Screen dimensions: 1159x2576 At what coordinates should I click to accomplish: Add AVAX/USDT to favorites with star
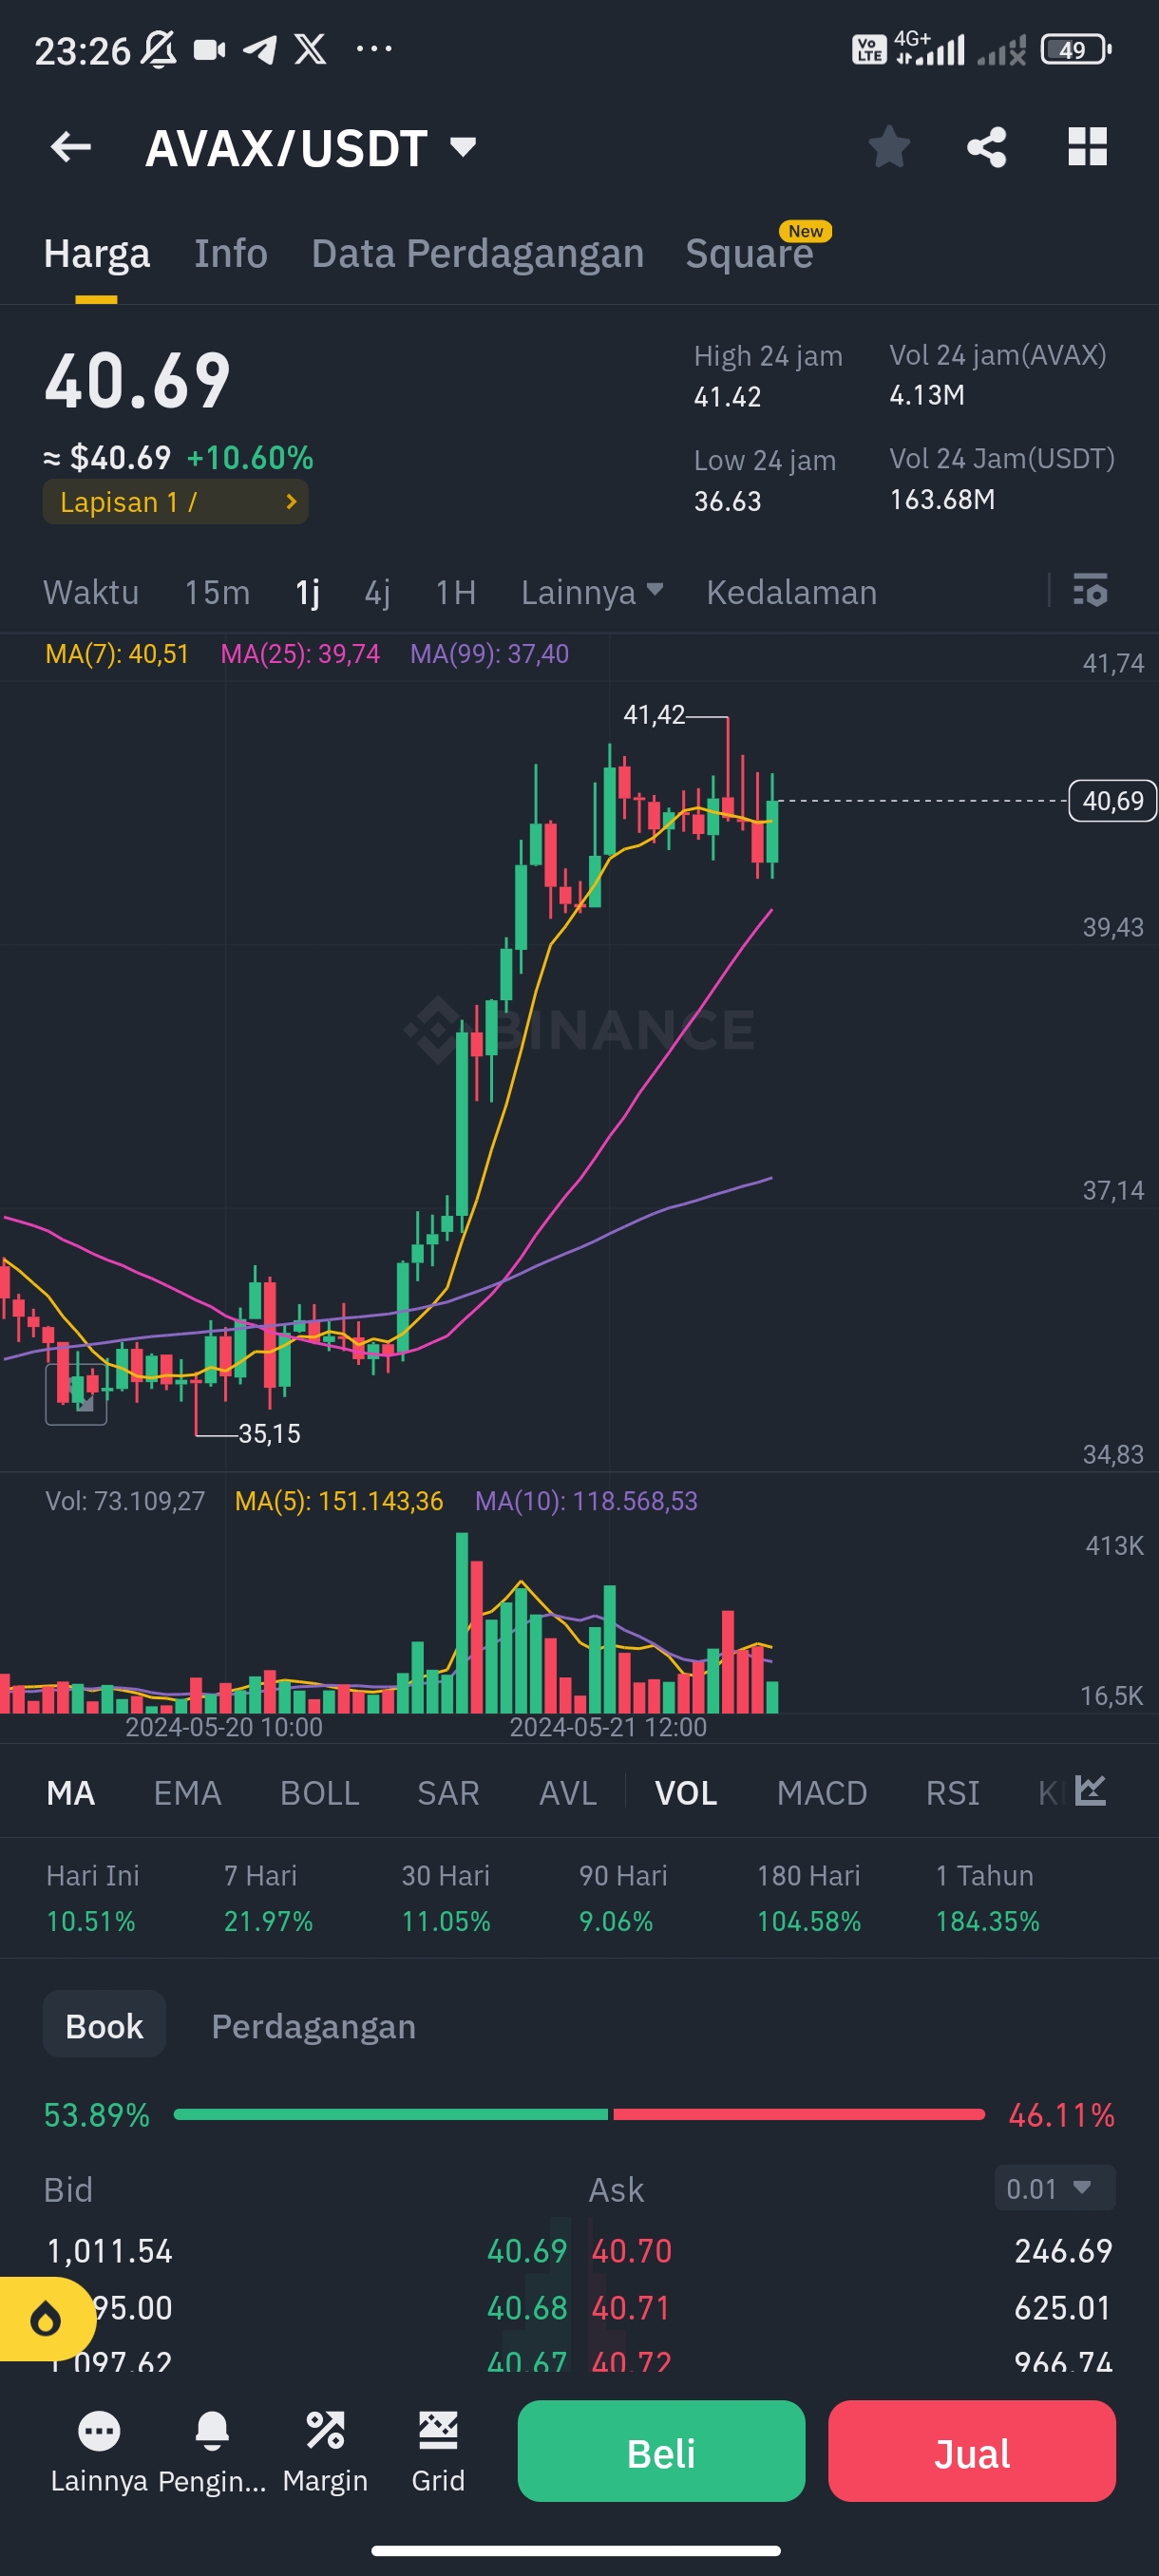(888, 147)
